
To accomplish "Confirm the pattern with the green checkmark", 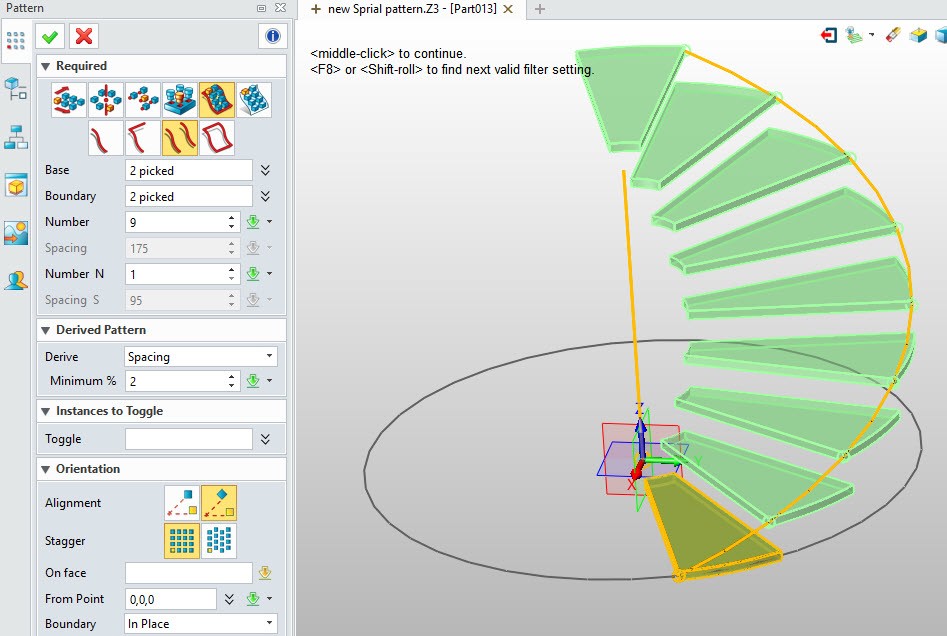I will [x=50, y=36].
